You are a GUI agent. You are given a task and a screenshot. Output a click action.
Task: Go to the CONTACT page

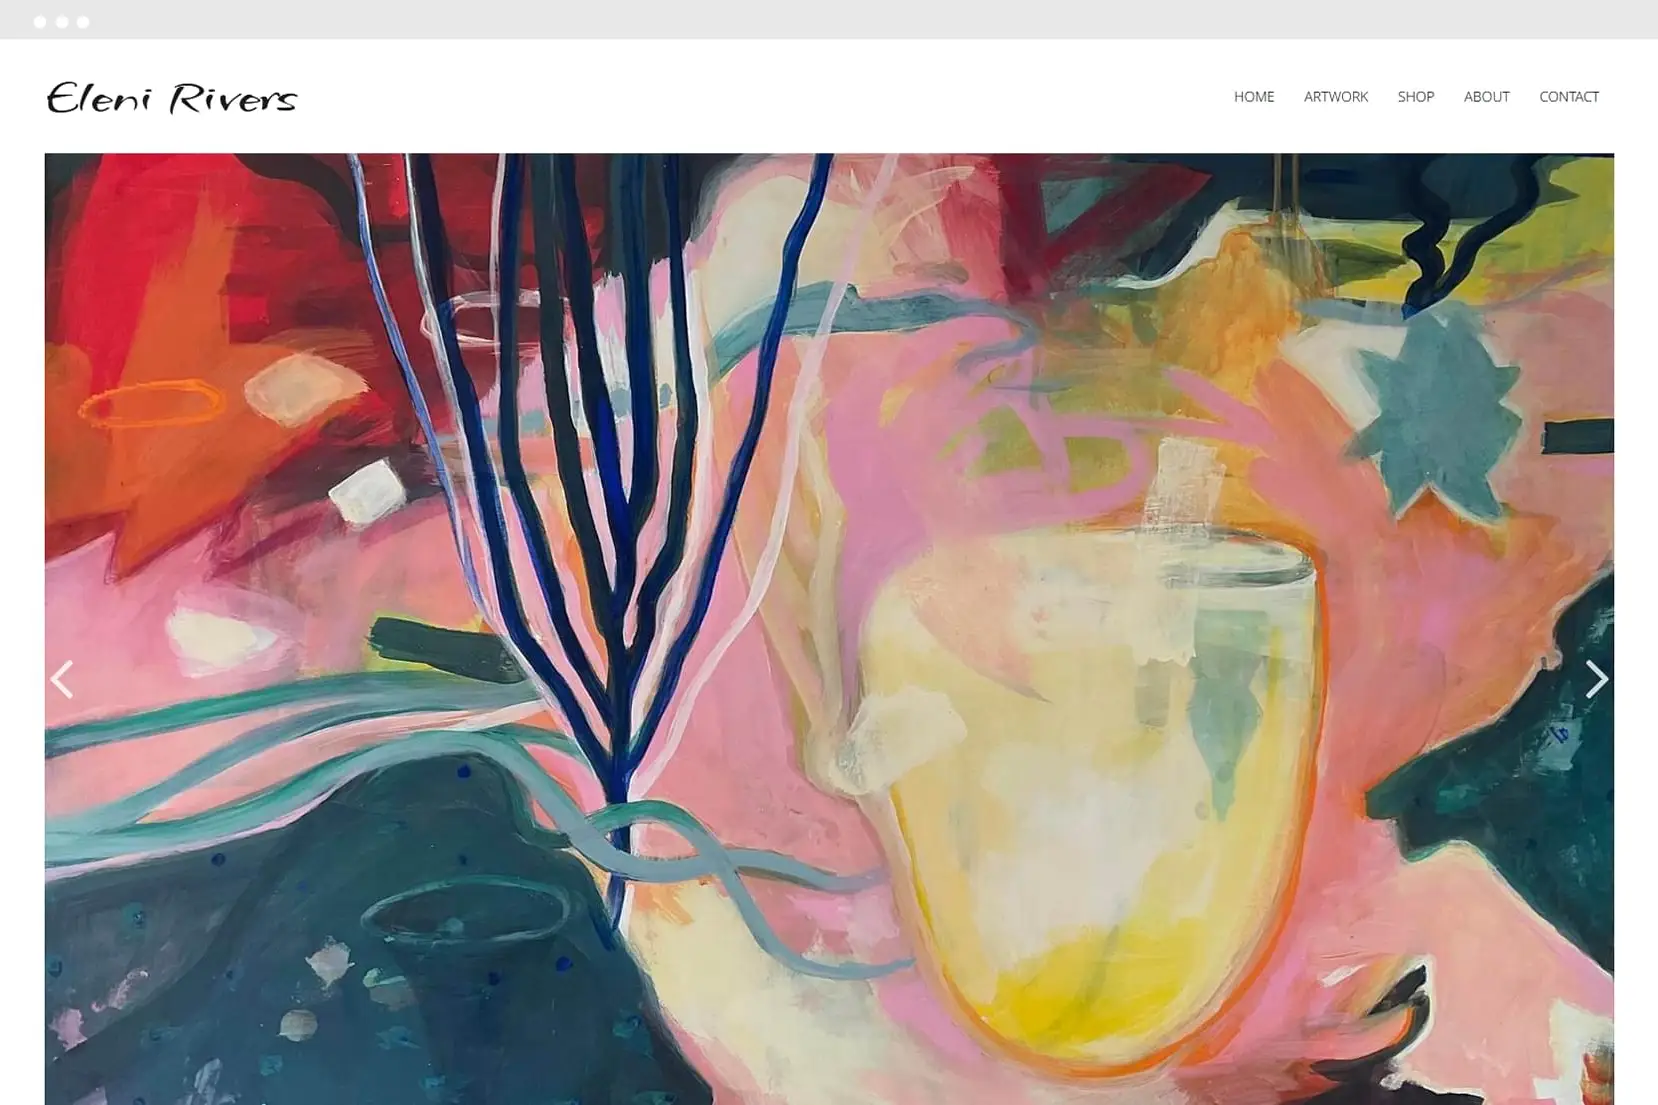coord(1569,97)
